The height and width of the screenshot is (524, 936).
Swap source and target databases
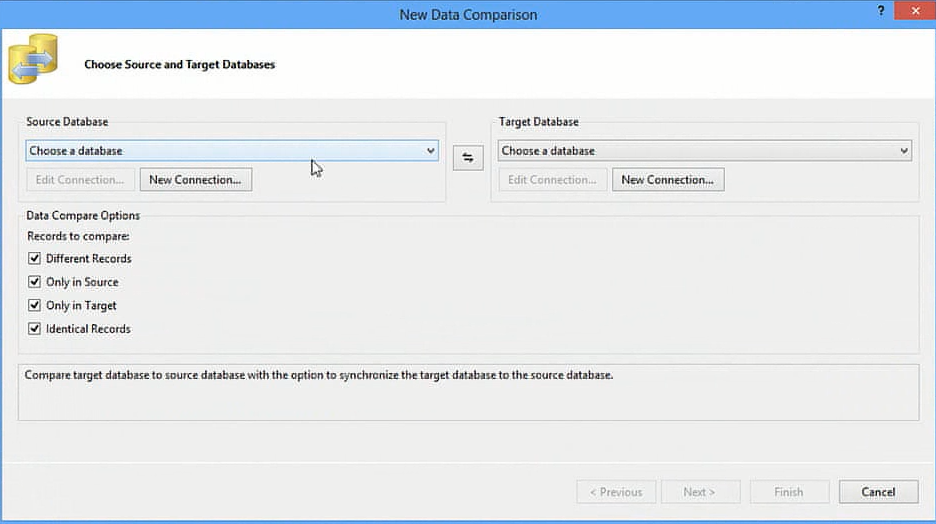pyautogui.click(x=467, y=158)
